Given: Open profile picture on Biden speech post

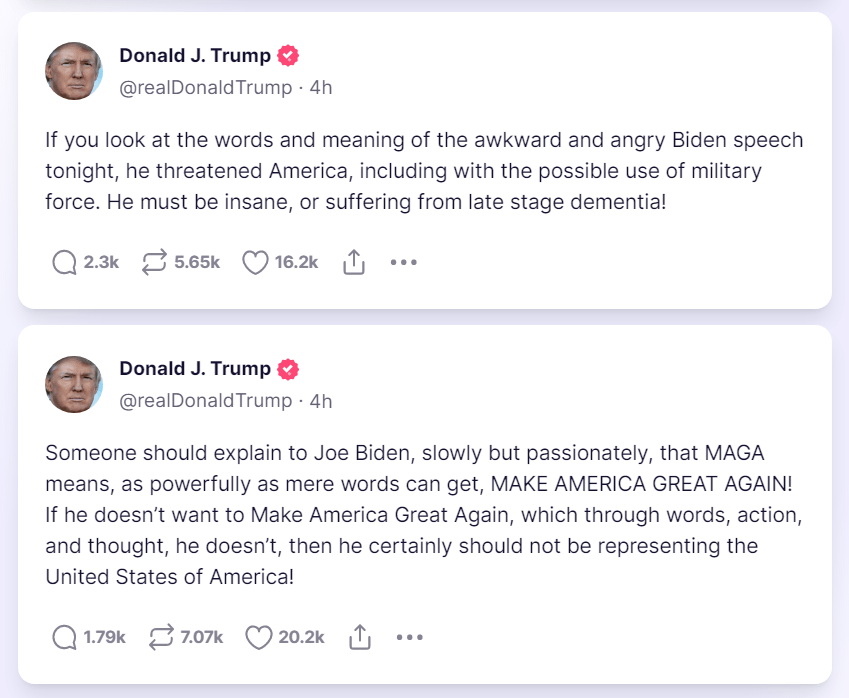Looking at the screenshot, I should [x=74, y=71].
